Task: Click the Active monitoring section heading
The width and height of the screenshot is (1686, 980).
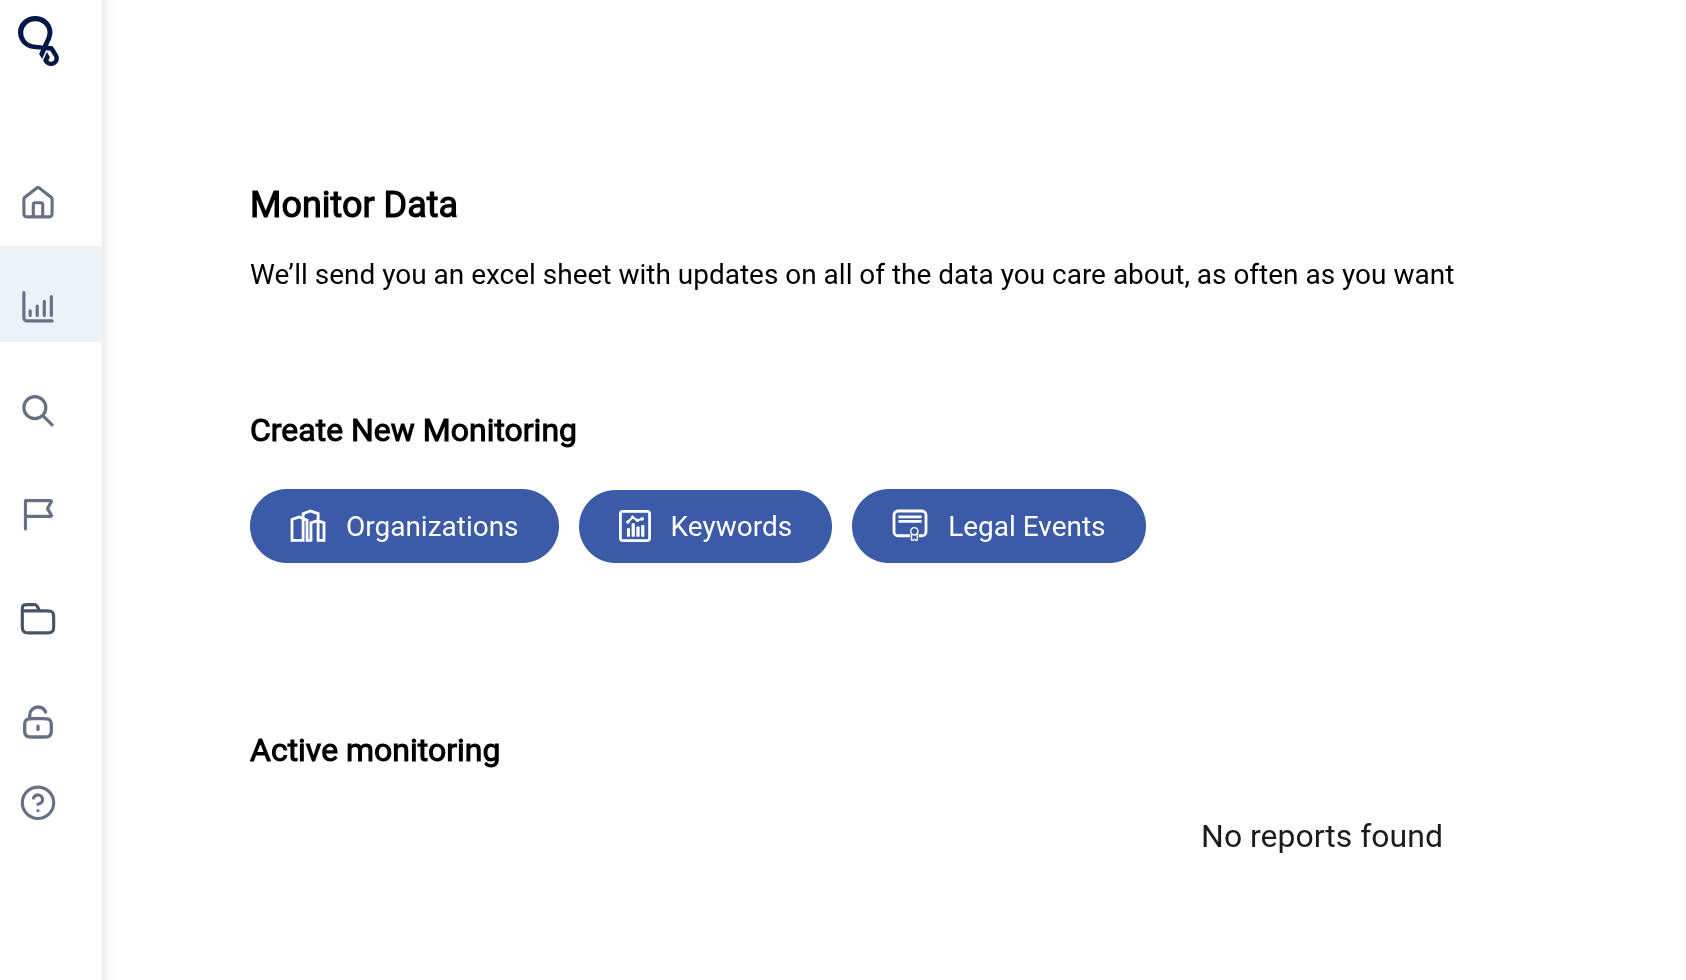Action: pos(375,751)
